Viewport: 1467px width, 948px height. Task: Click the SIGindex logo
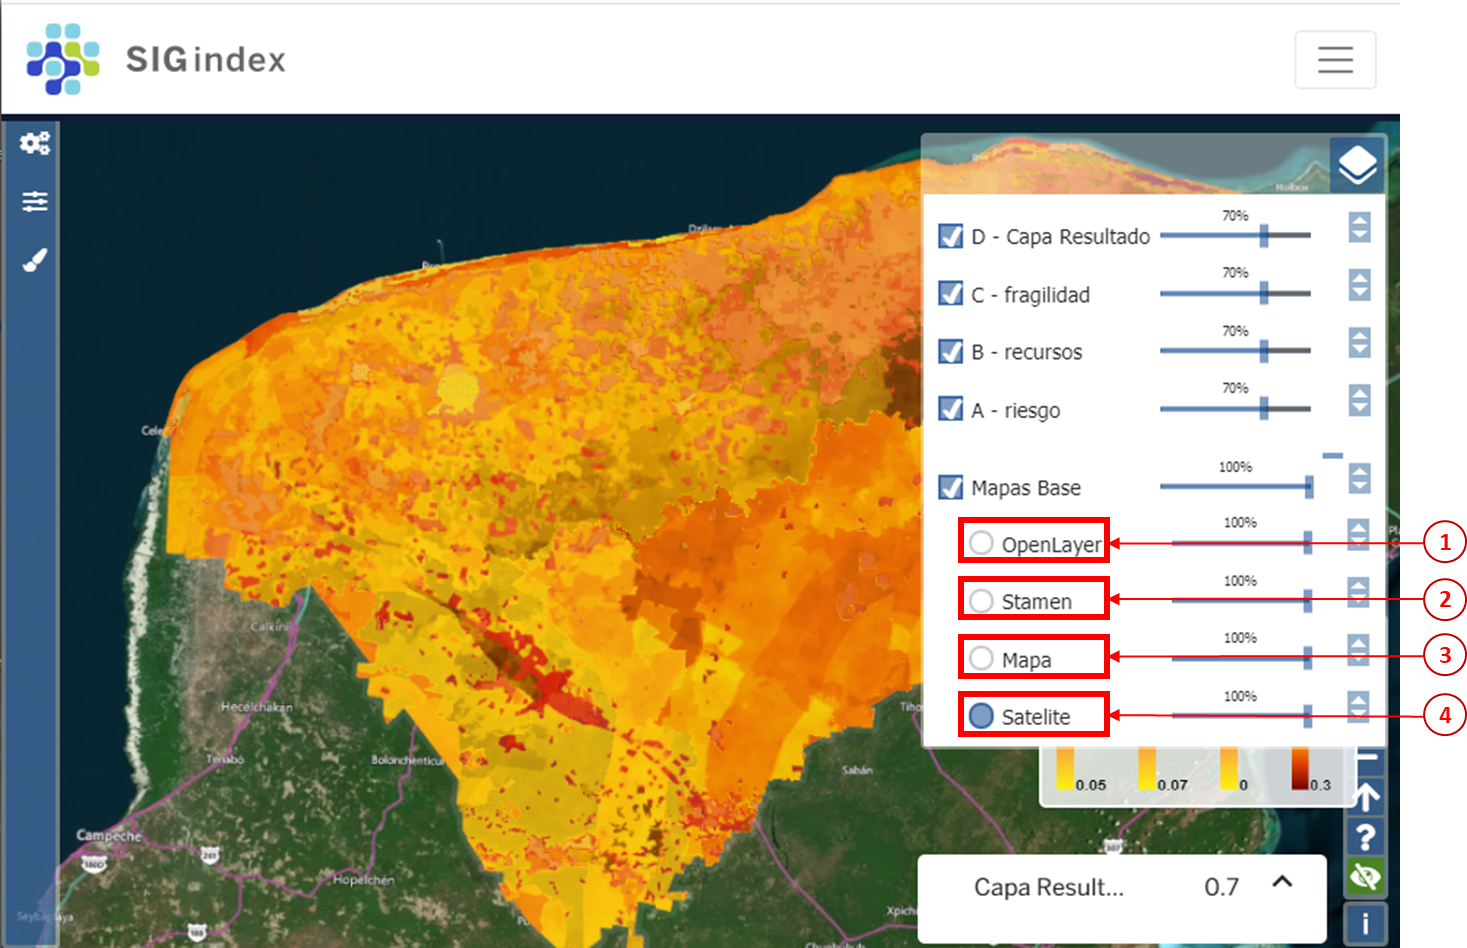pos(156,59)
